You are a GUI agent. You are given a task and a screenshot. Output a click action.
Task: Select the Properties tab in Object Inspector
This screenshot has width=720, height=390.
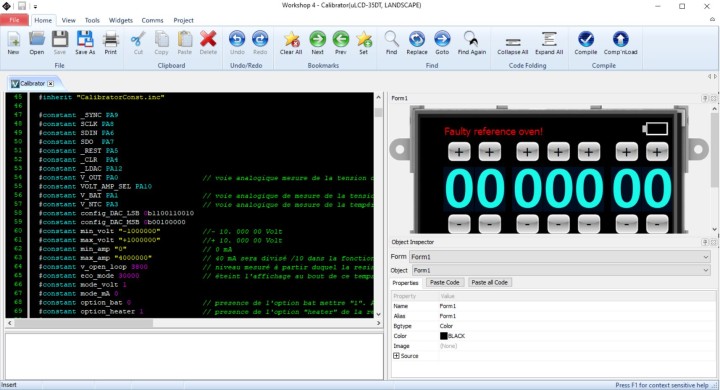(x=405, y=283)
